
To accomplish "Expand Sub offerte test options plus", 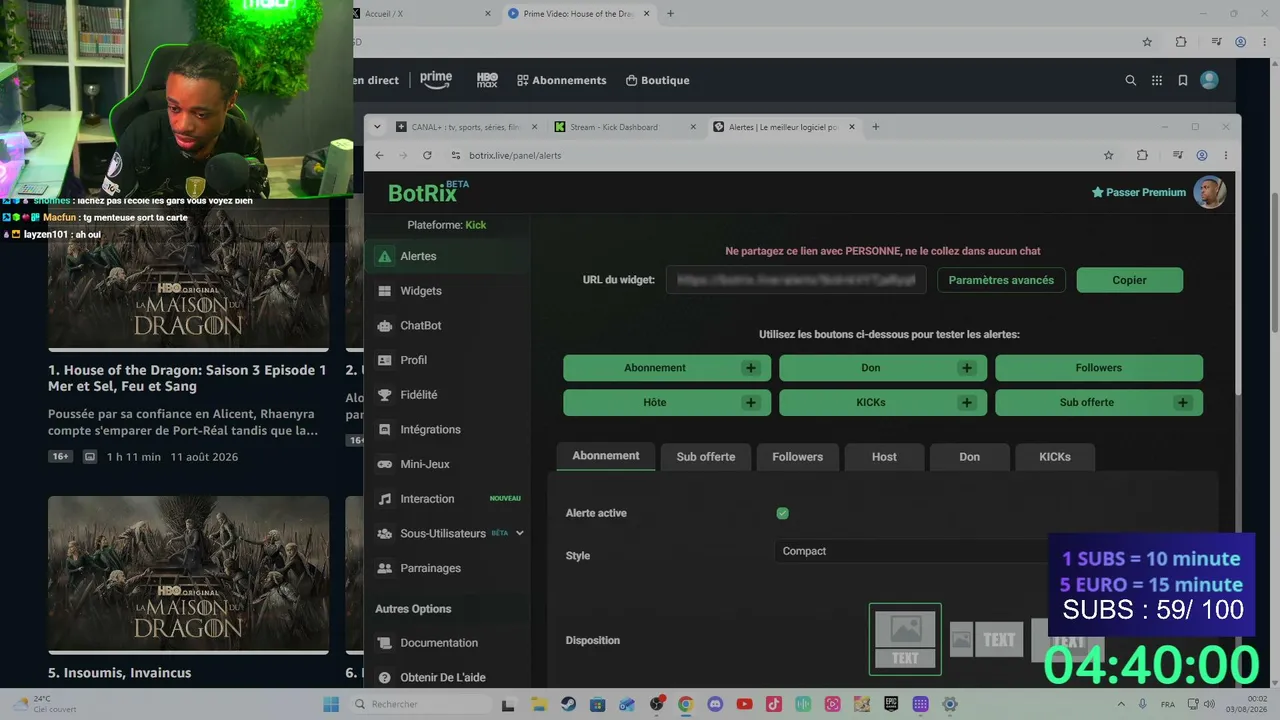I will (x=1183, y=402).
